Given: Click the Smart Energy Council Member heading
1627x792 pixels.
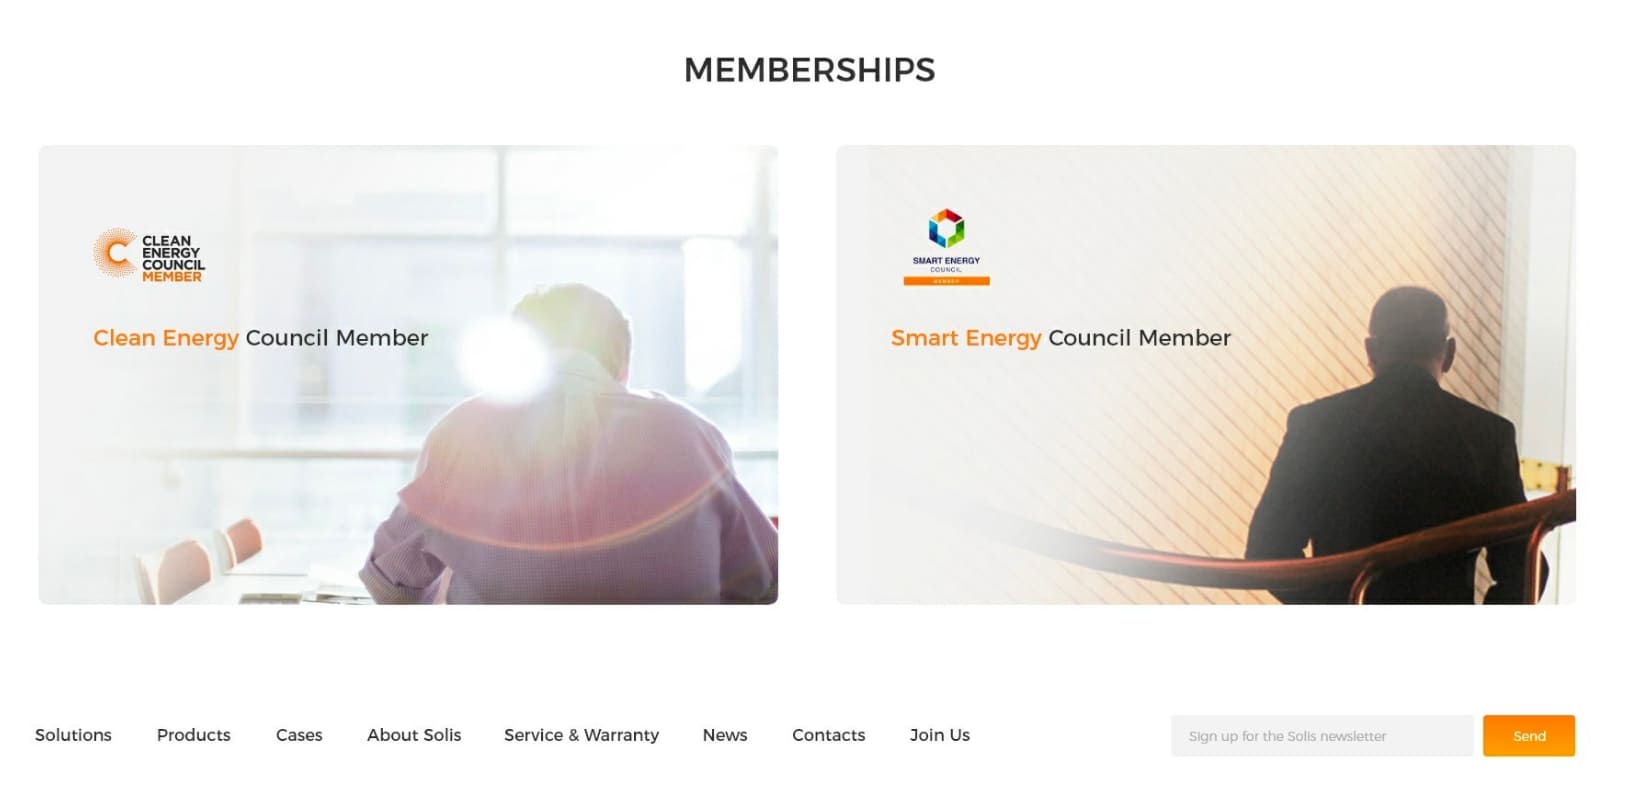Looking at the screenshot, I should (x=1061, y=338).
